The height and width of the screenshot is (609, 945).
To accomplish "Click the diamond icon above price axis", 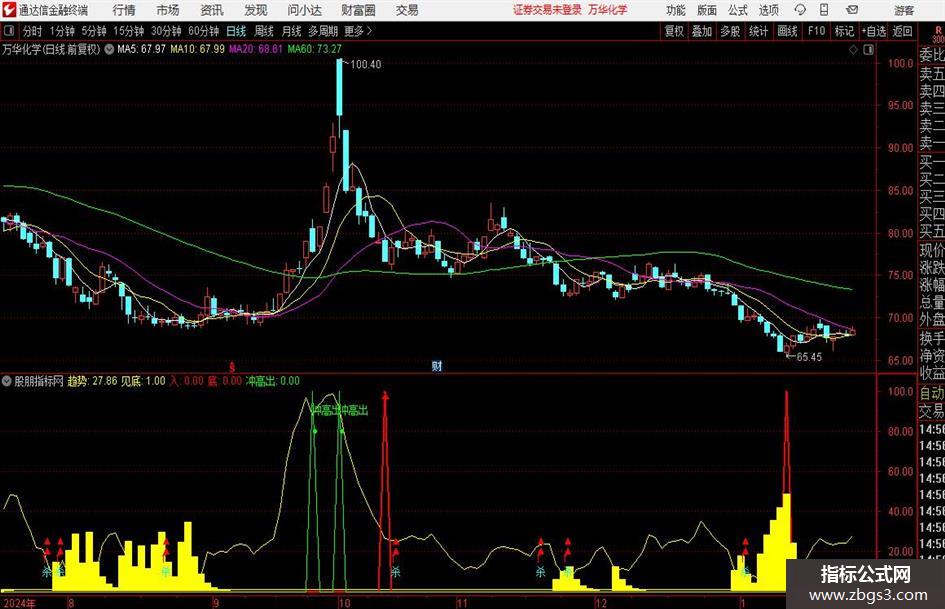I will 853,50.
